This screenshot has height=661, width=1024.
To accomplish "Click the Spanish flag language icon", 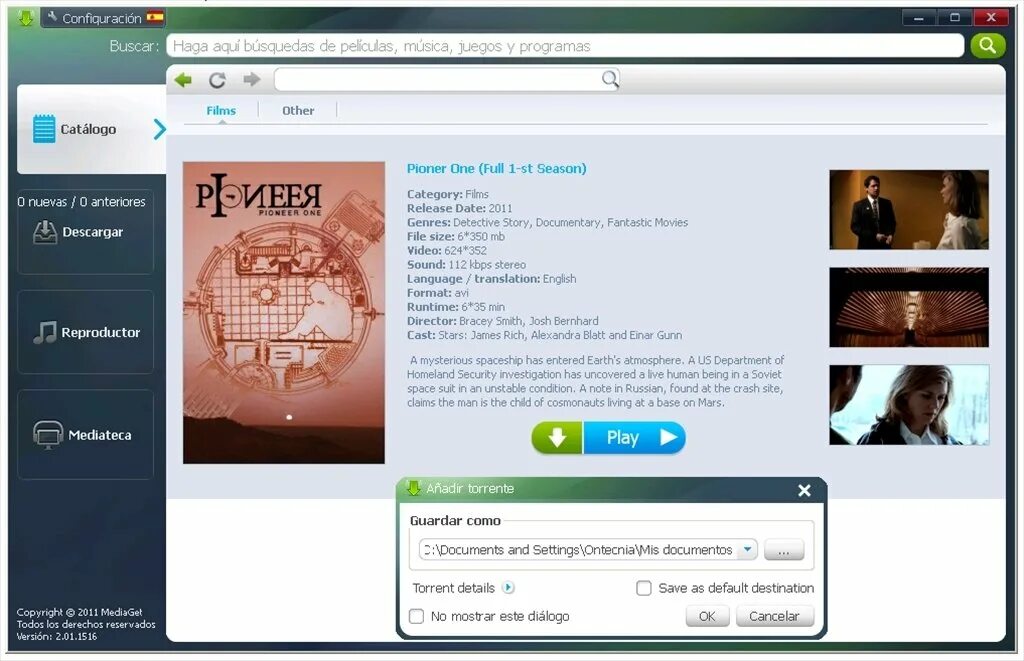I will [155, 18].
